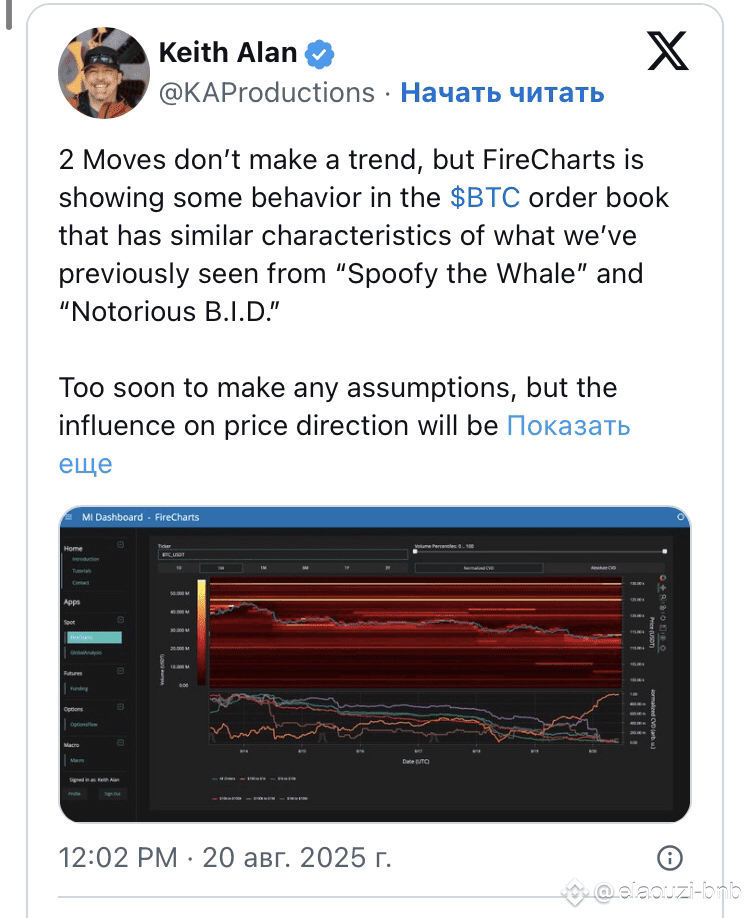Click the tweet timestamp 12:02 PM
The image size is (750, 918).
(x=118, y=858)
